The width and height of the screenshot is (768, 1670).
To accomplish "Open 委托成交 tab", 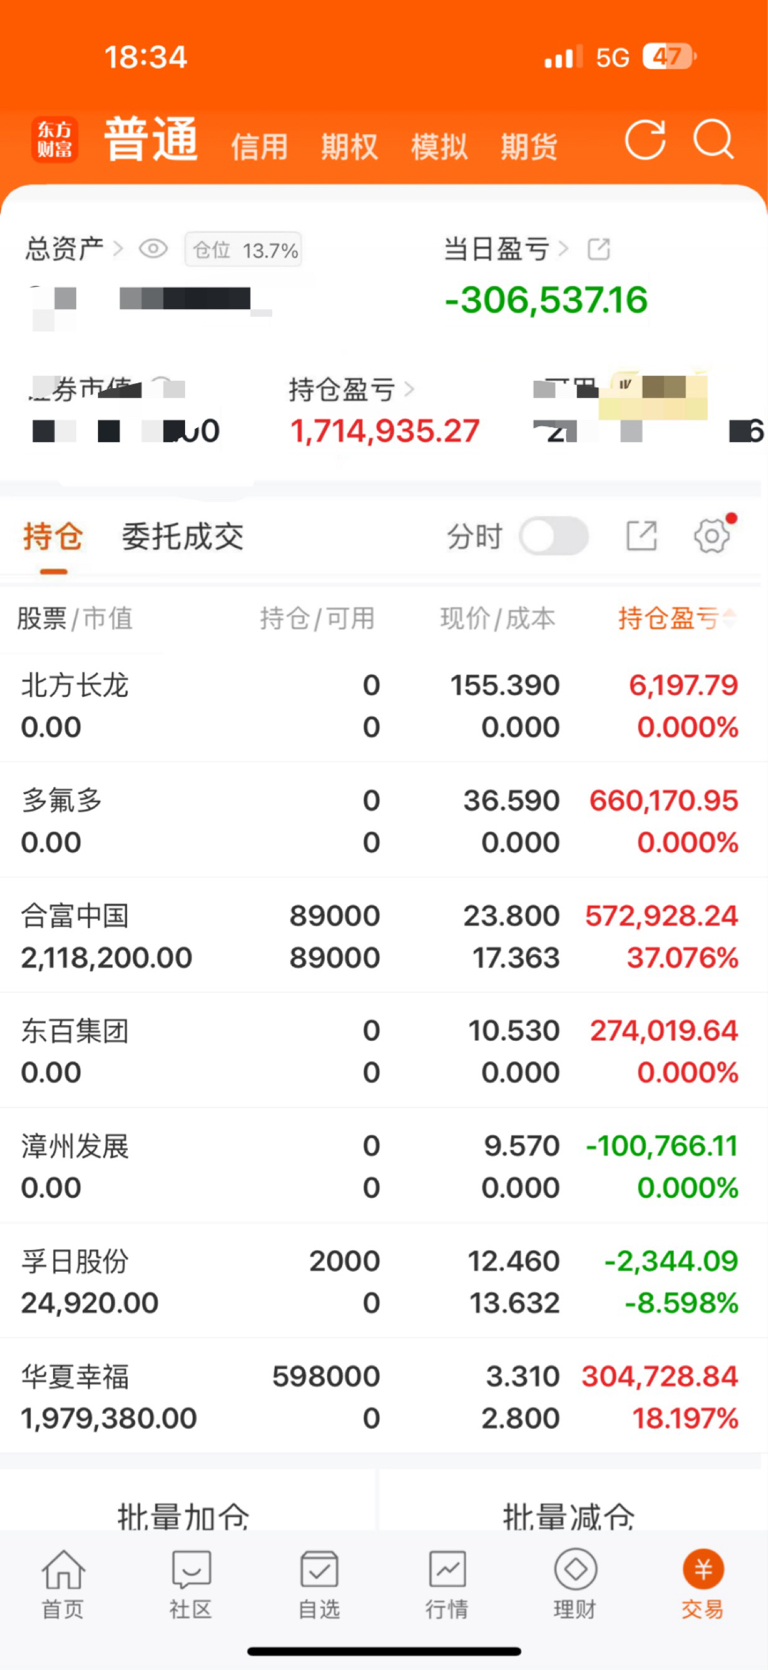I will [x=183, y=537].
